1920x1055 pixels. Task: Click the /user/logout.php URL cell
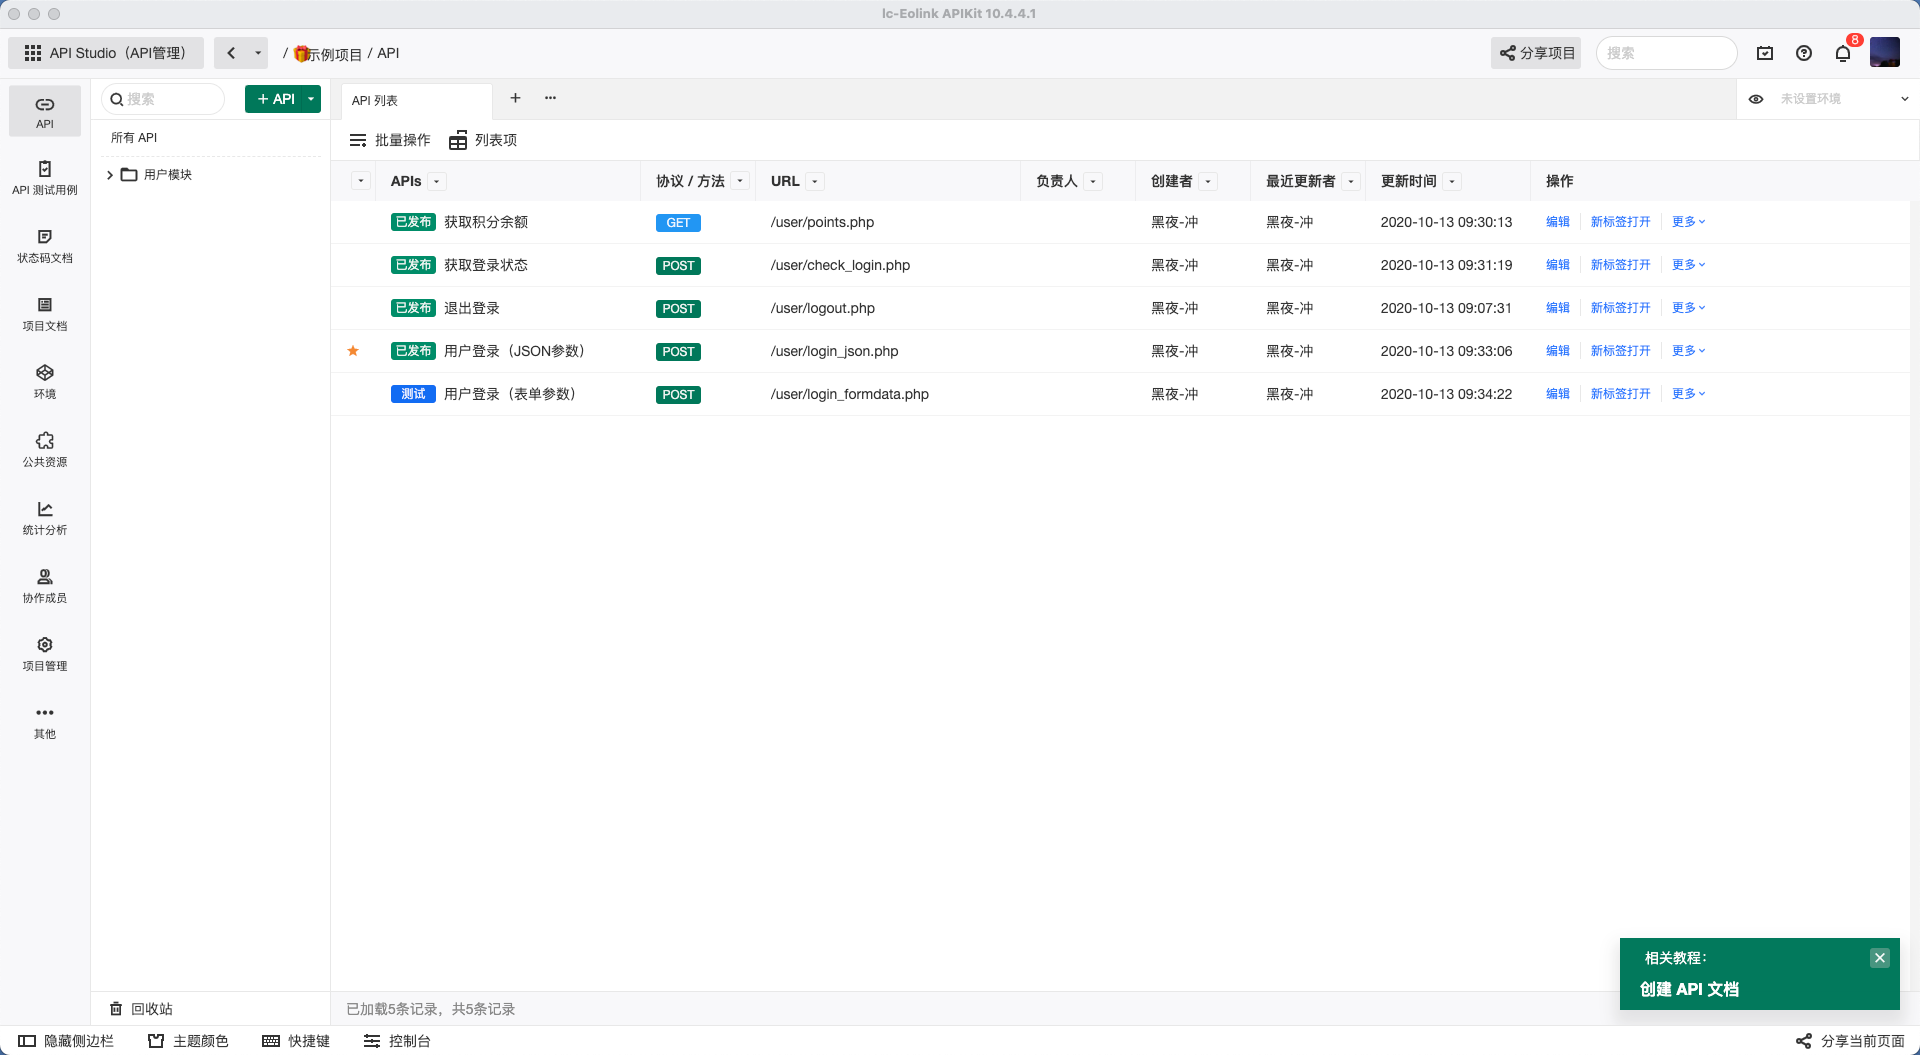pyautogui.click(x=822, y=308)
